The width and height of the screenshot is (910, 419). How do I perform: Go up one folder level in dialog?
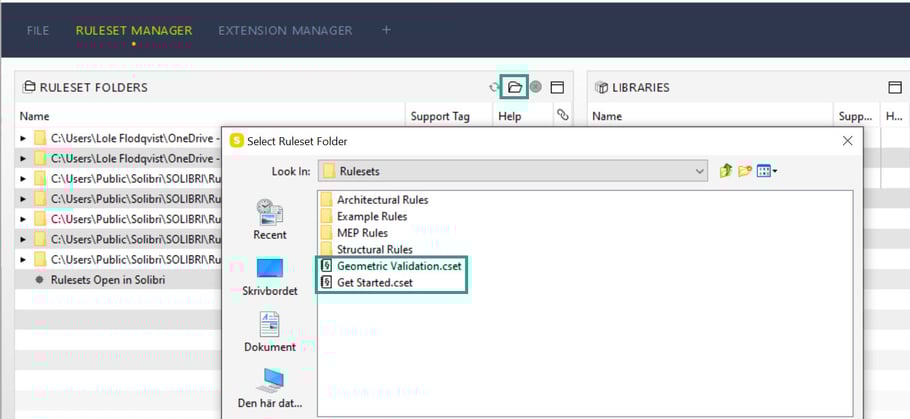(725, 171)
